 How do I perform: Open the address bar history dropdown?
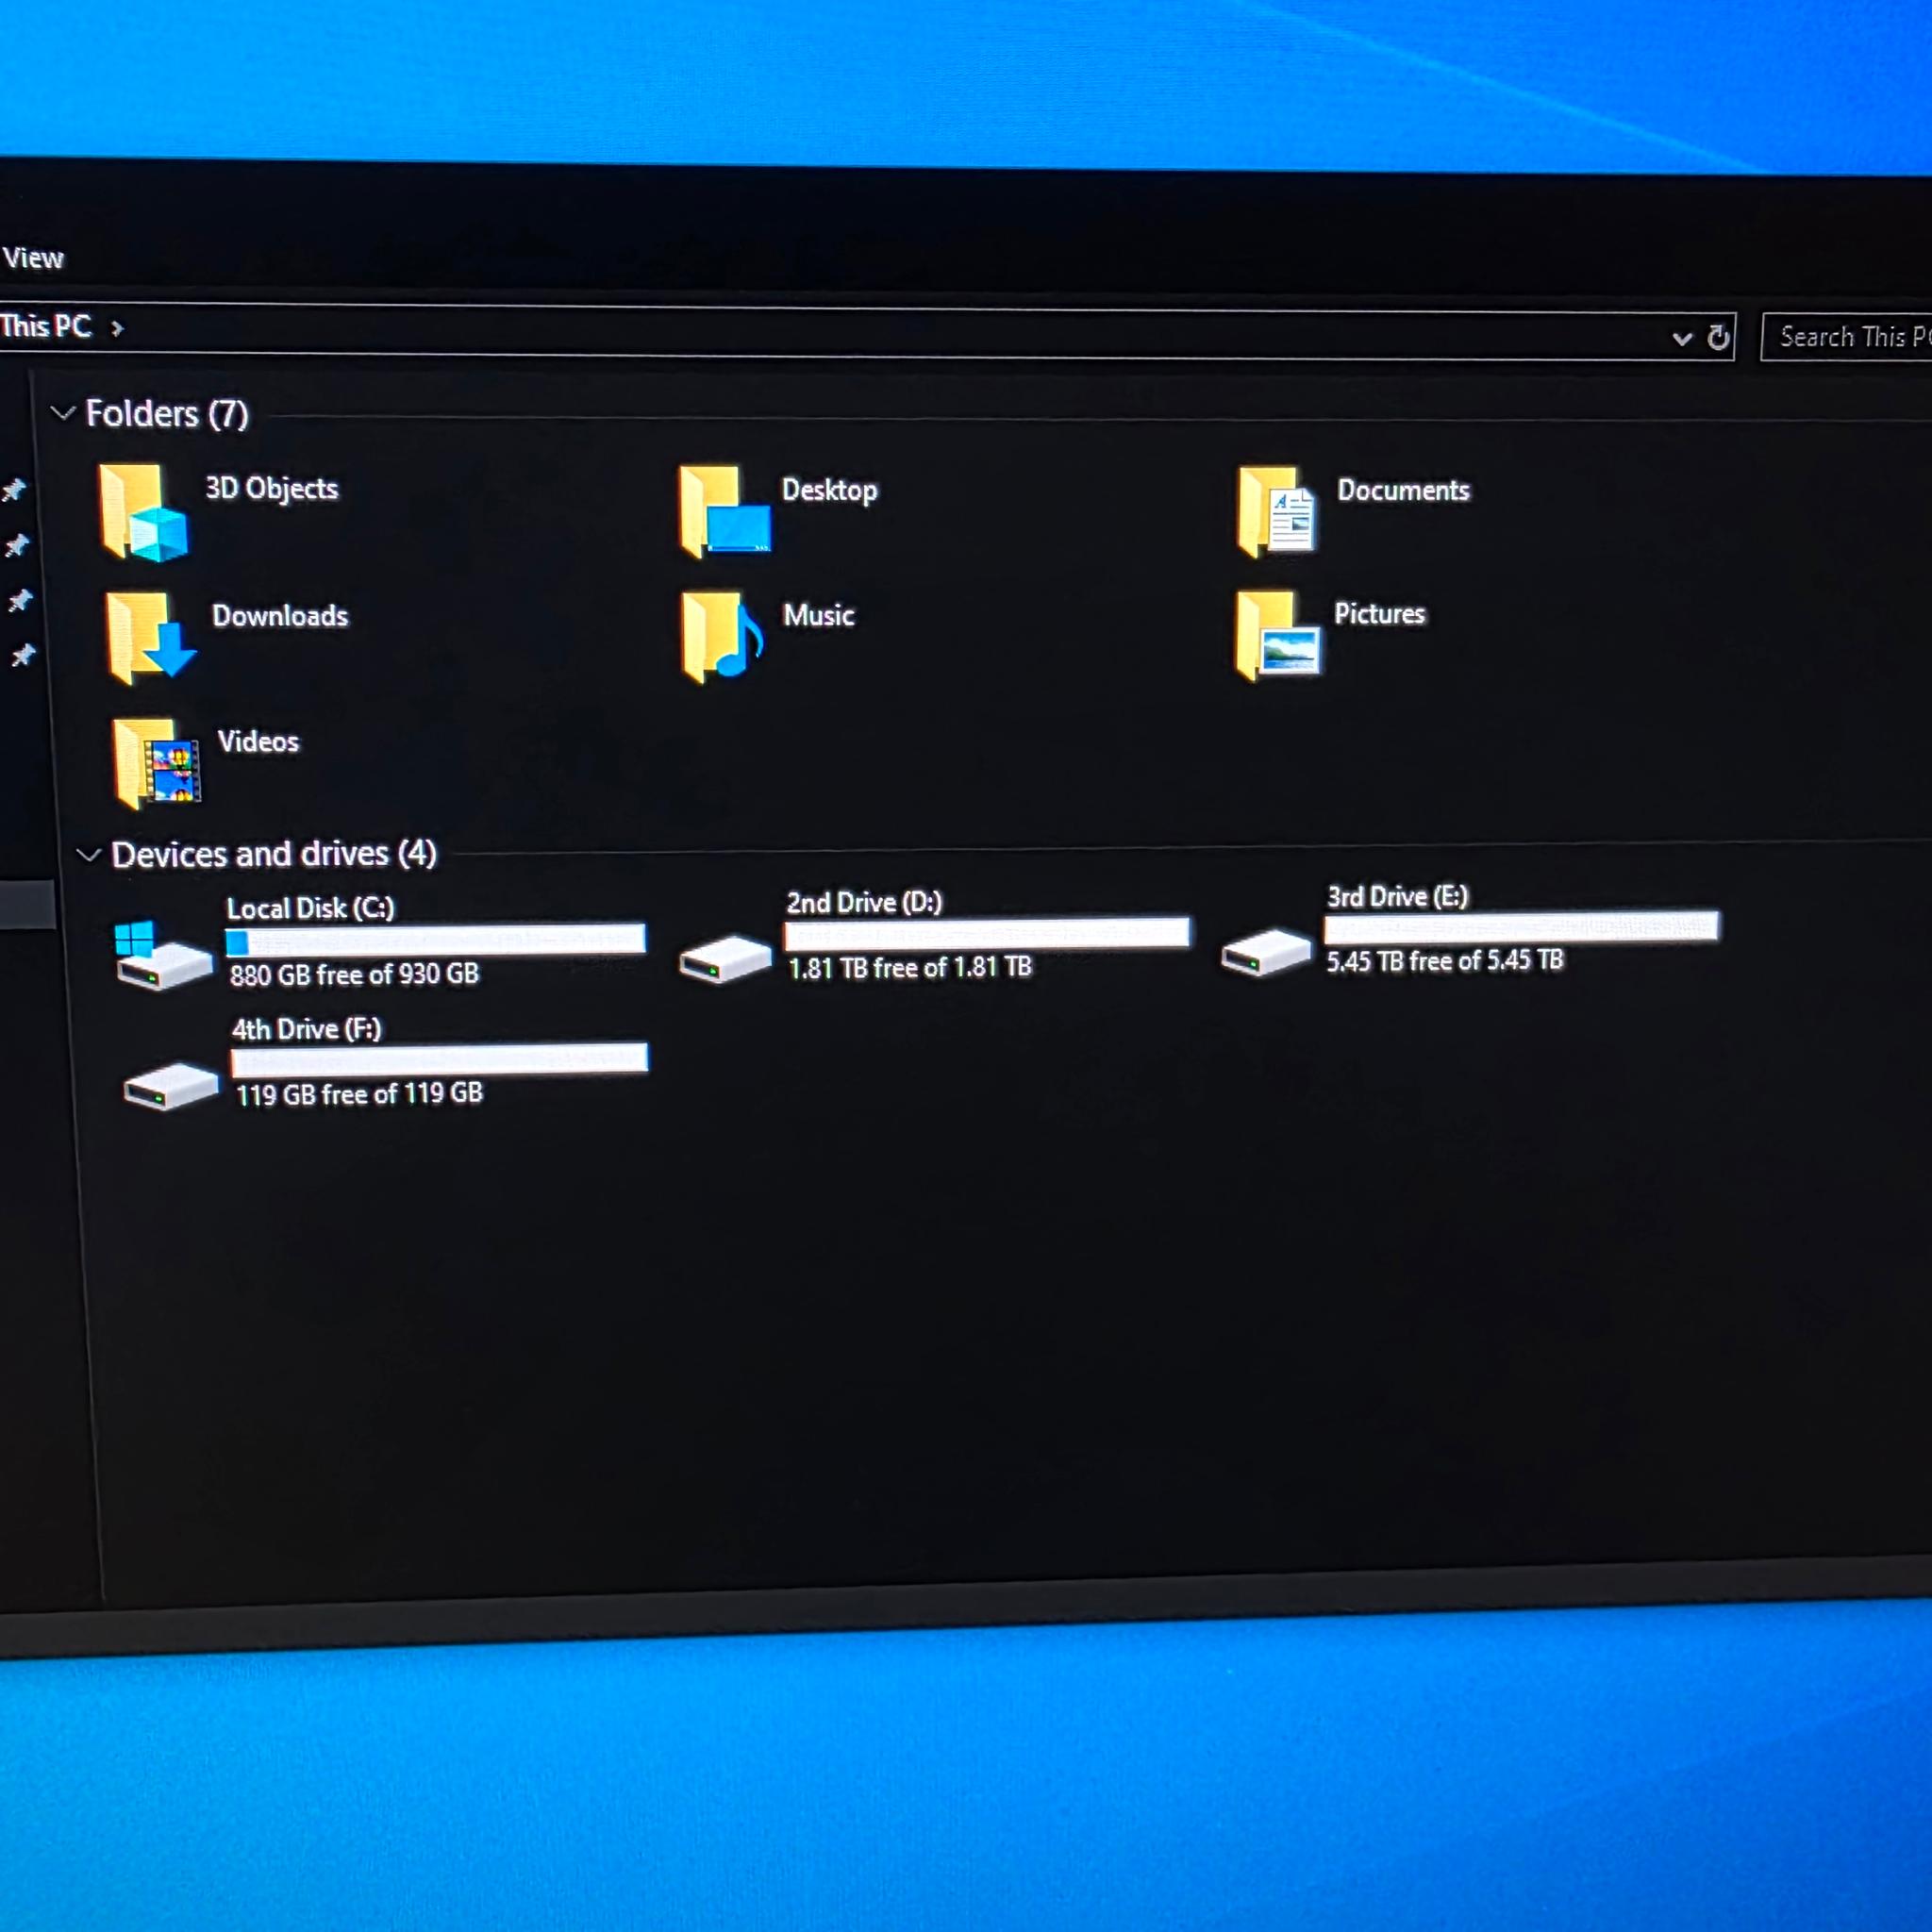point(1682,338)
